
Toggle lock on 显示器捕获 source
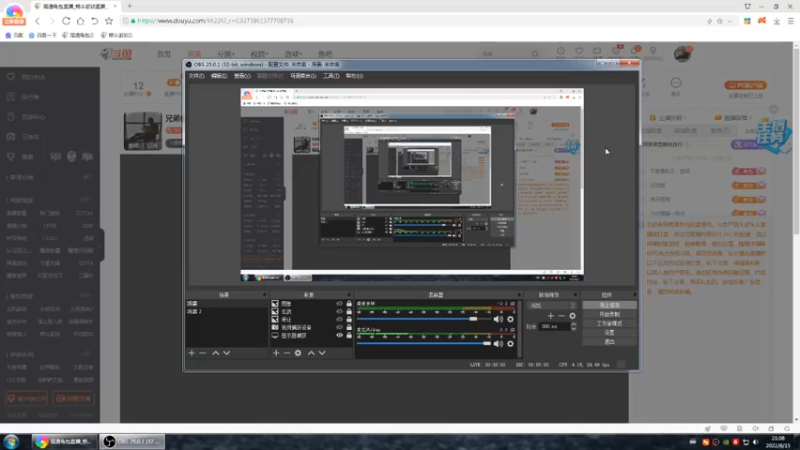pos(349,336)
